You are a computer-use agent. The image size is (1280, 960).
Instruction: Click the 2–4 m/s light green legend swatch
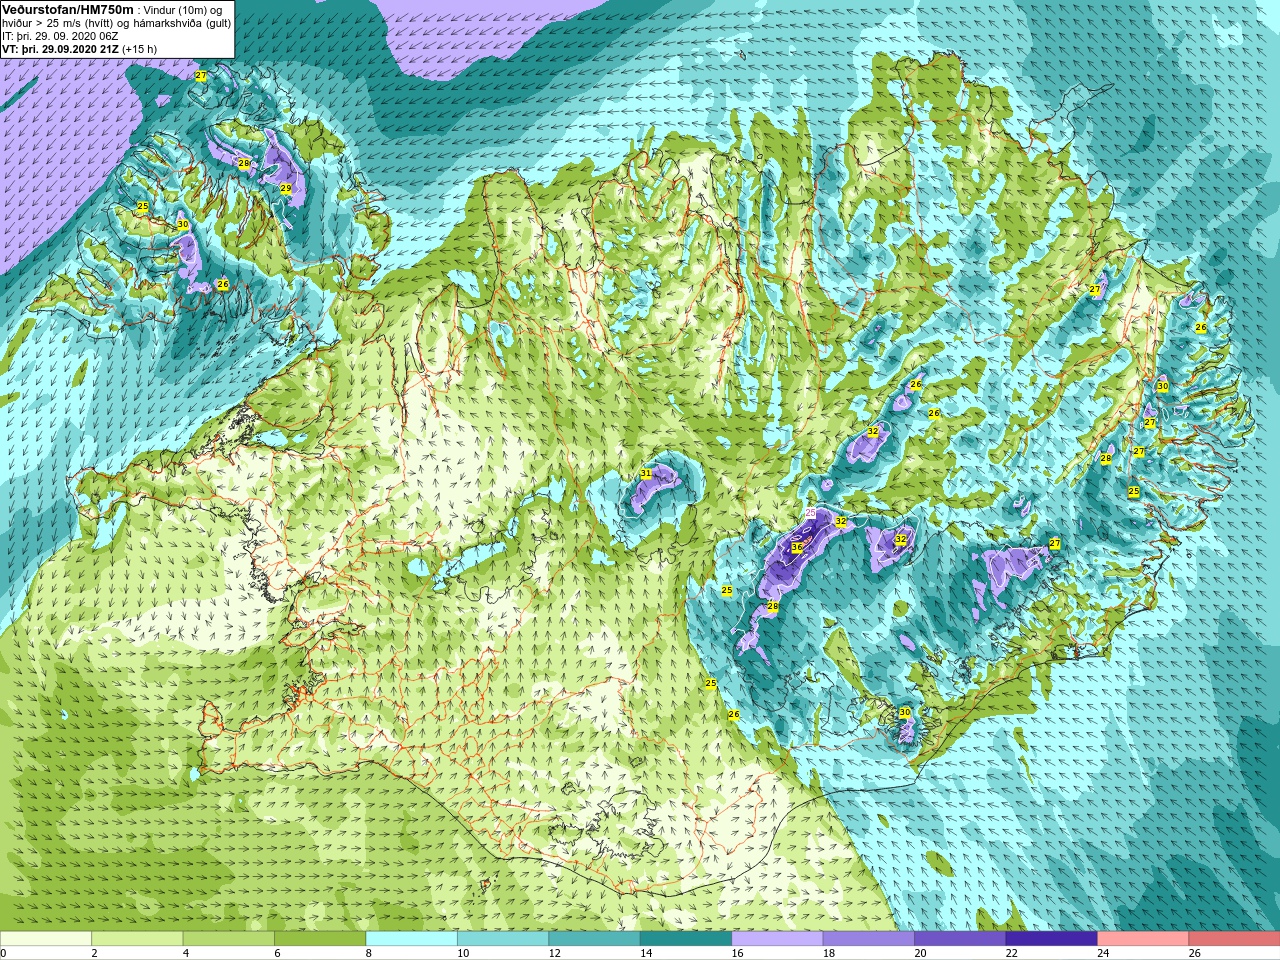tap(137, 939)
